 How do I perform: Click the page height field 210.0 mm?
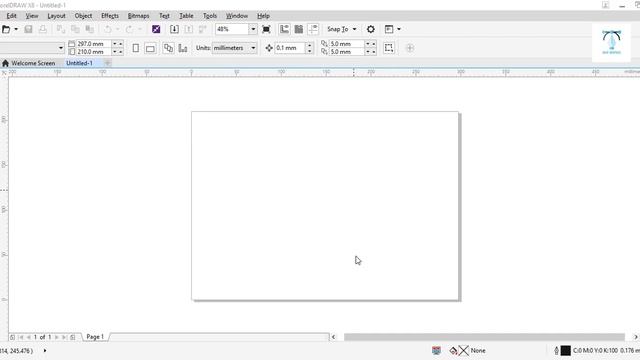tap(94, 52)
